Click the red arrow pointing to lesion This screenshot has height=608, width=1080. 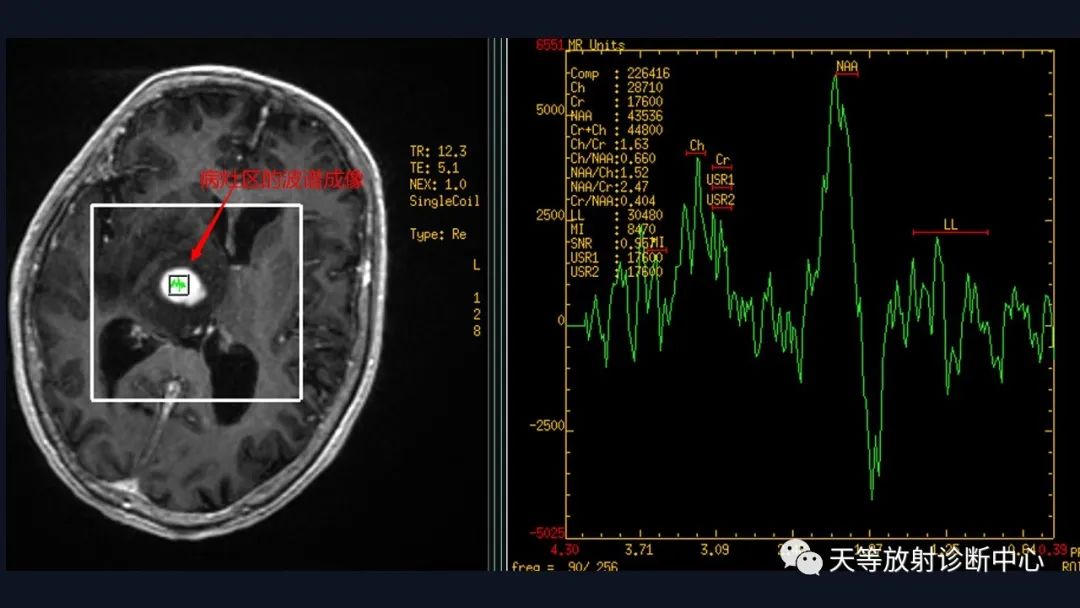208,227
